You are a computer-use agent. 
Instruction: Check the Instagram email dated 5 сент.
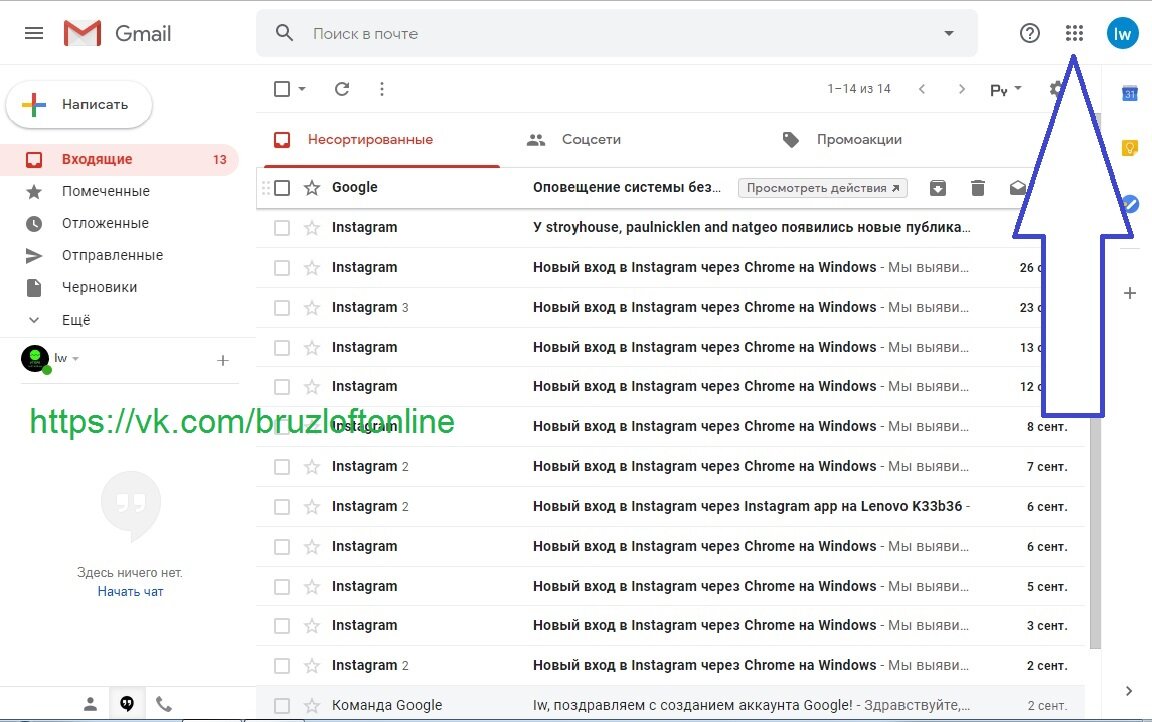point(282,587)
